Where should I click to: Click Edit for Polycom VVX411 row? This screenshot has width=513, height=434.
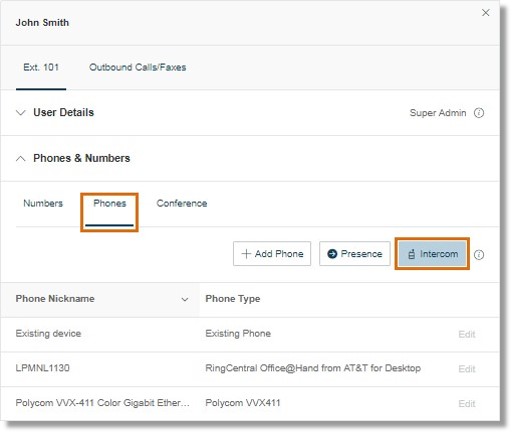[x=467, y=404]
